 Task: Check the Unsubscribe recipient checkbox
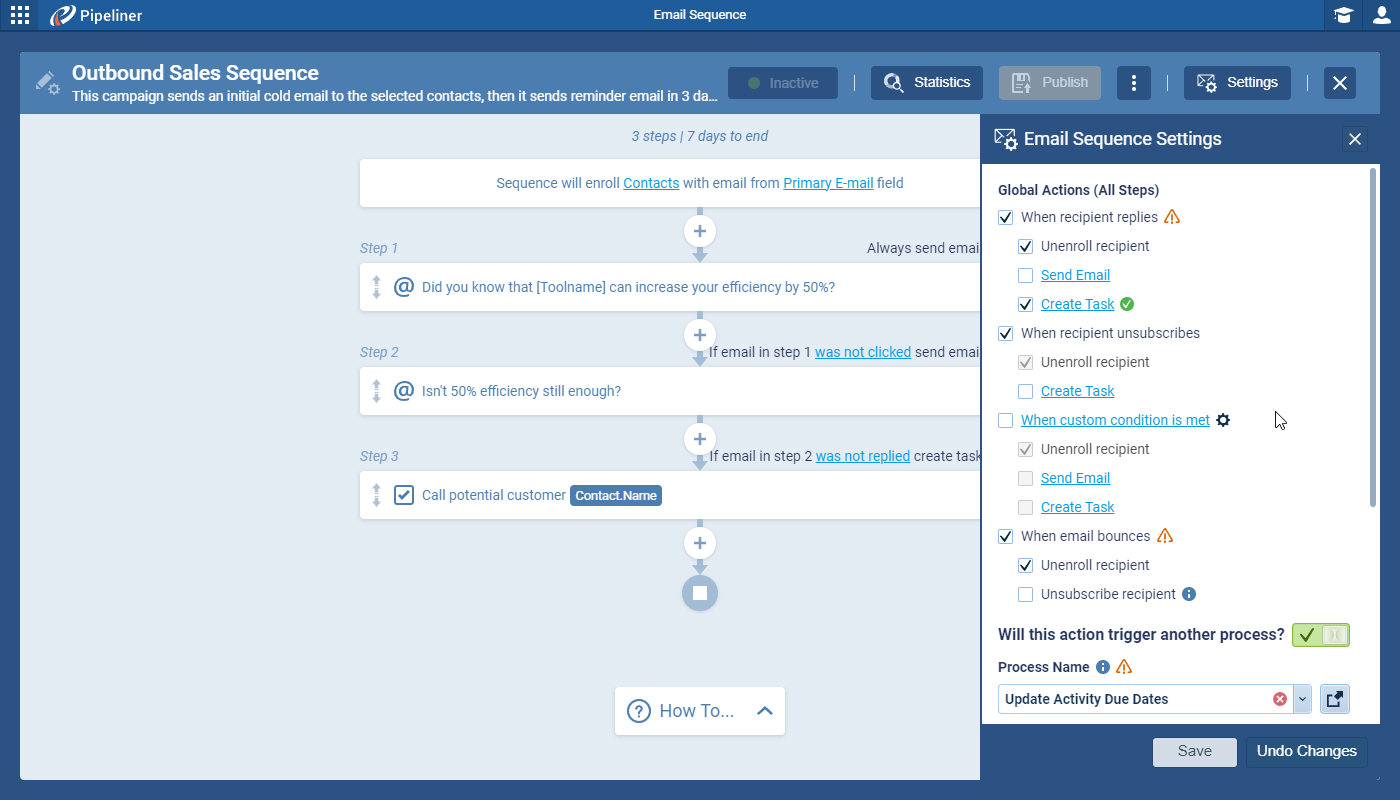click(x=1026, y=594)
